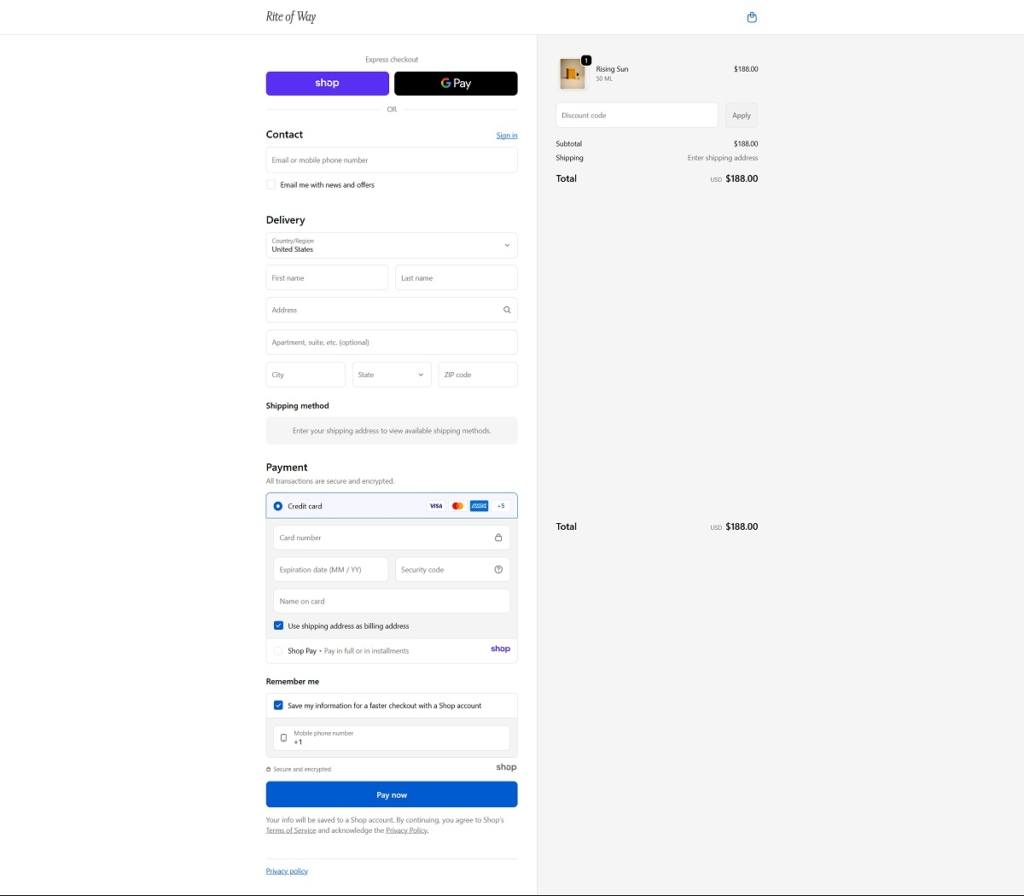Expand the State dropdown
The height and width of the screenshot is (896, 1024).
(391, 375)
